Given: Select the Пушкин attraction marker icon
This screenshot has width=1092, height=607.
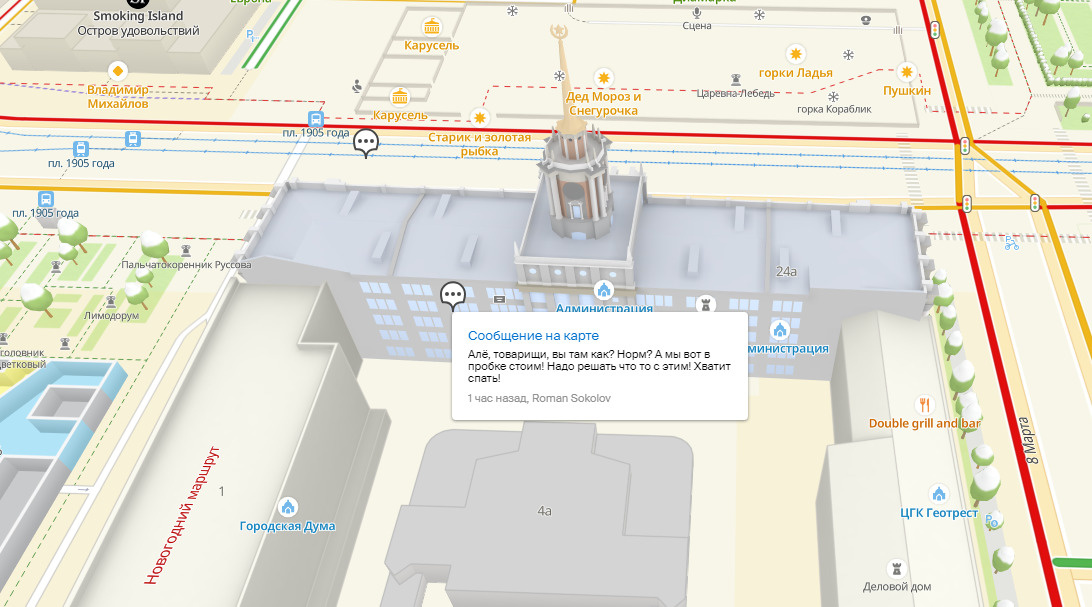Looking at the screenshot, I should point(906,72).
